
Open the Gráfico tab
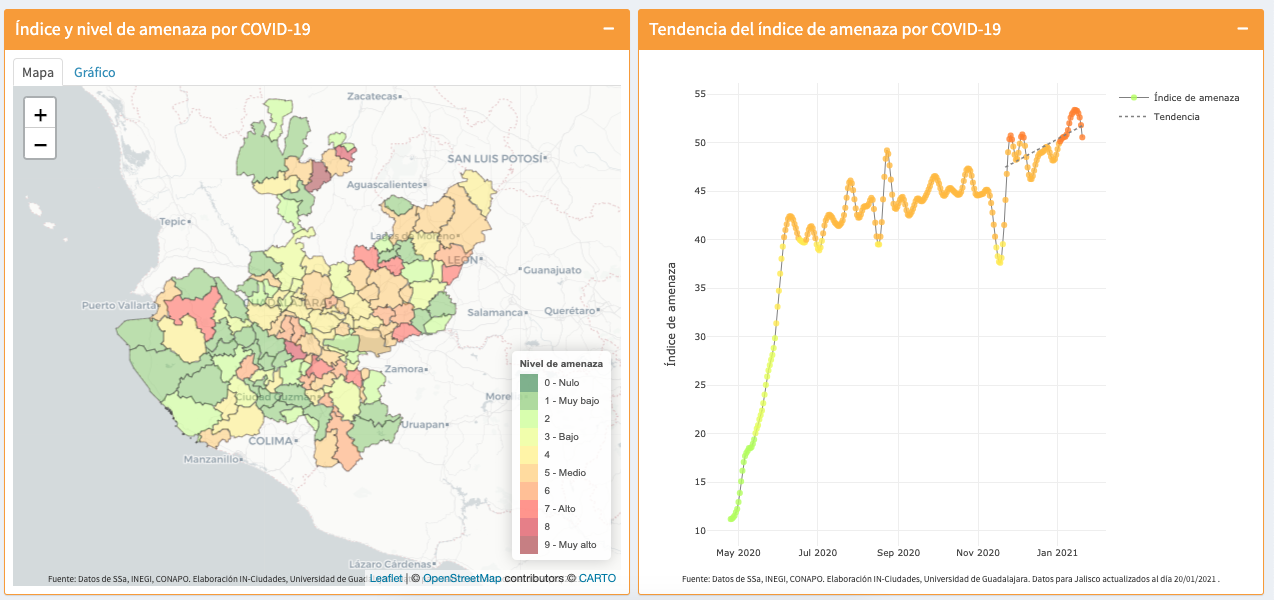[x=94, y=72]
